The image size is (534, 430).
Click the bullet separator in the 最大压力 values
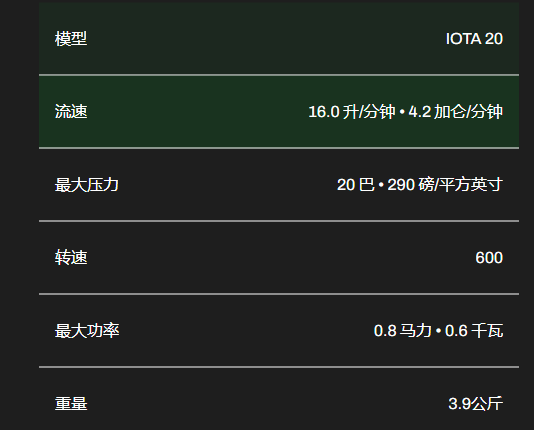[381, 186]
